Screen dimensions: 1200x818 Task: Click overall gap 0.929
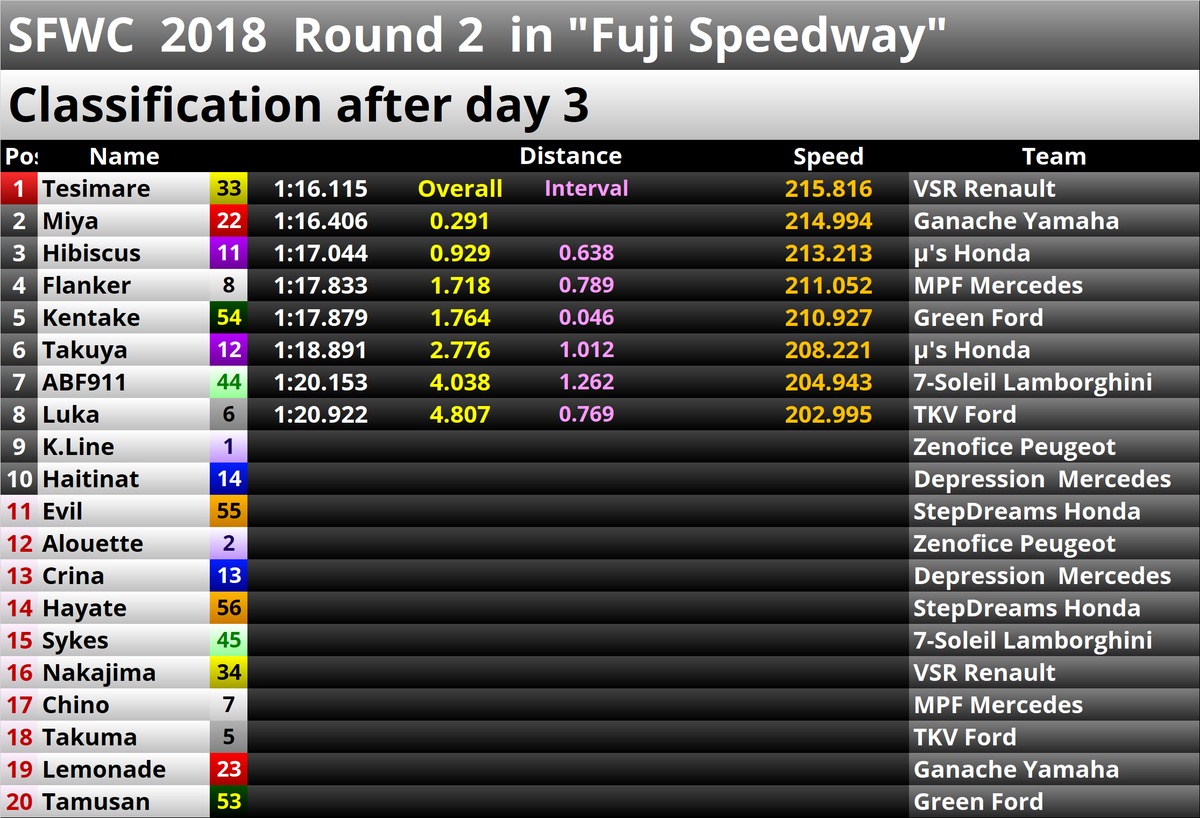(x=460, y=253)
